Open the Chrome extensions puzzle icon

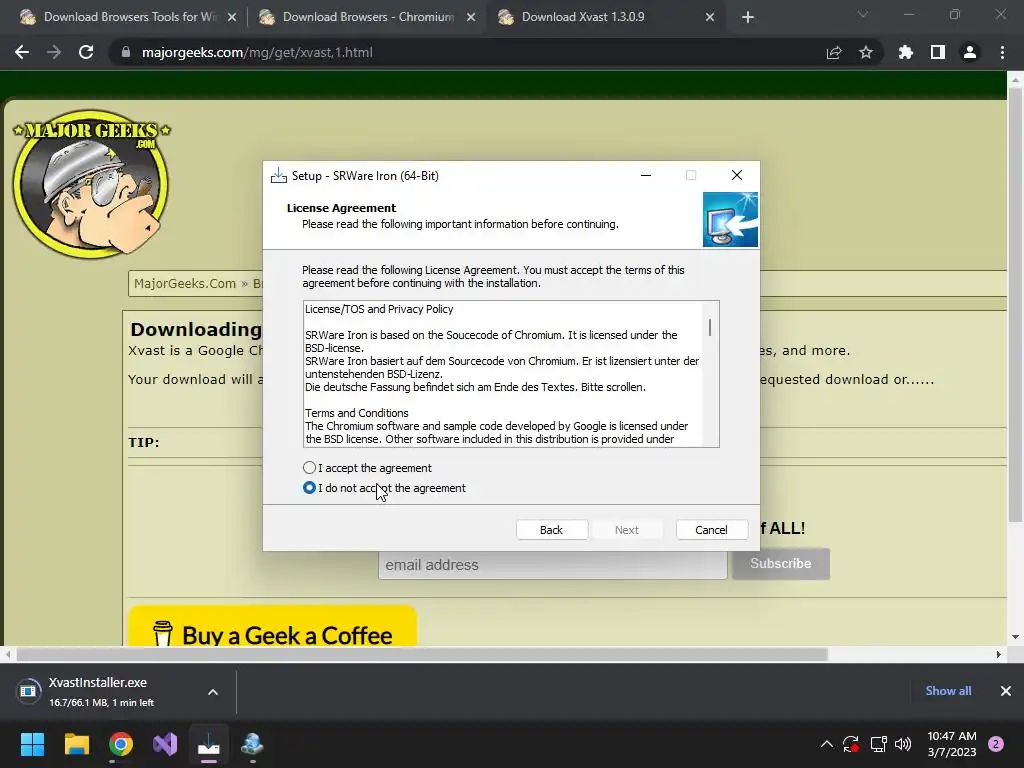[x=906, y=52]
